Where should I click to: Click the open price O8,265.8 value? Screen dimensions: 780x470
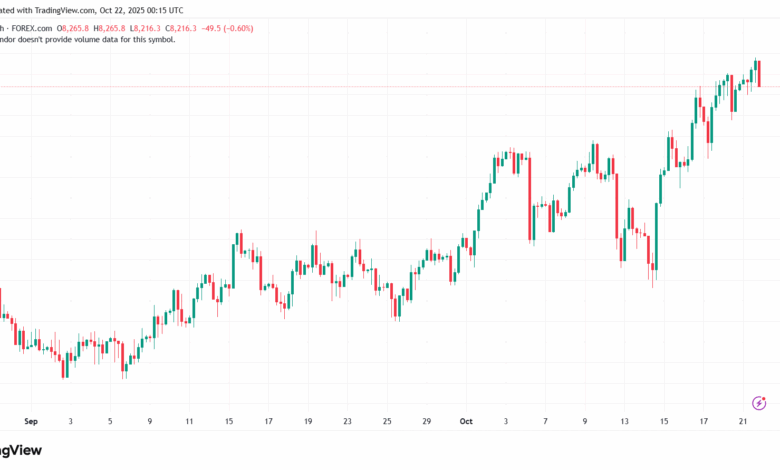(x=73, y=28)
